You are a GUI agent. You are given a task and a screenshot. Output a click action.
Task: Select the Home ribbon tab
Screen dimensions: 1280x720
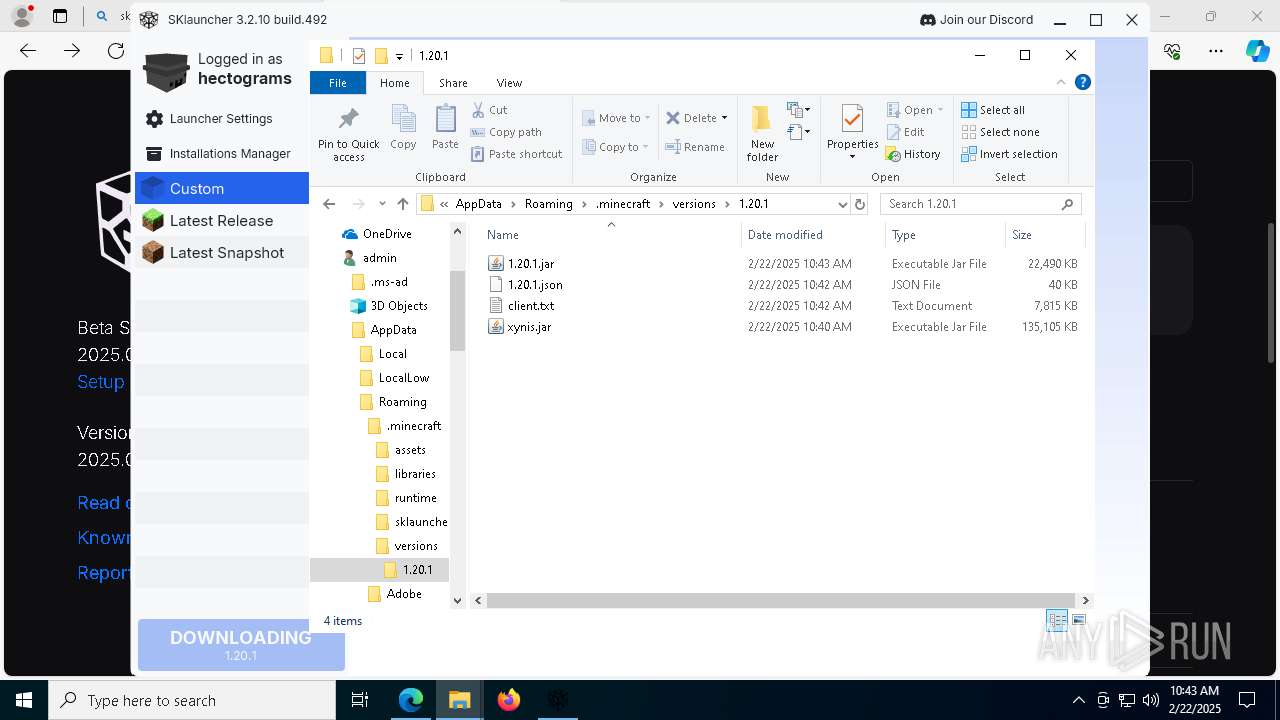395,83
